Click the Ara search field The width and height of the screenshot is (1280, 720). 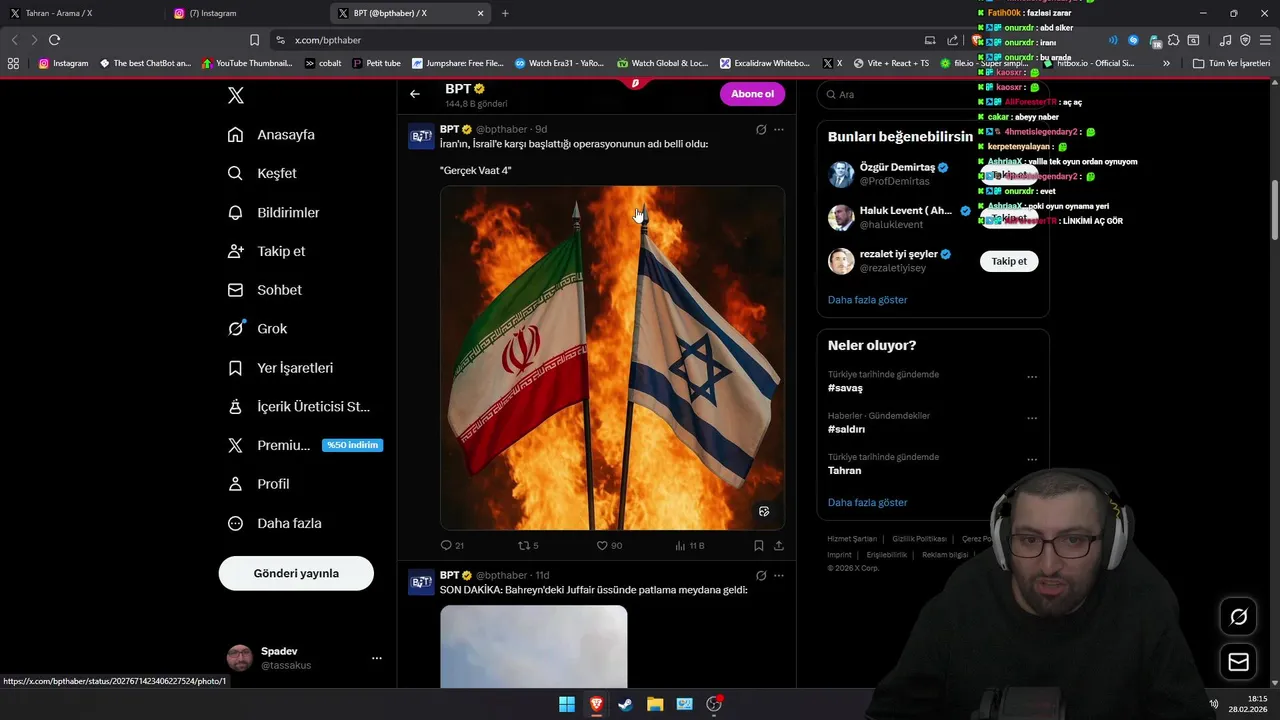[x=933, y=94]
